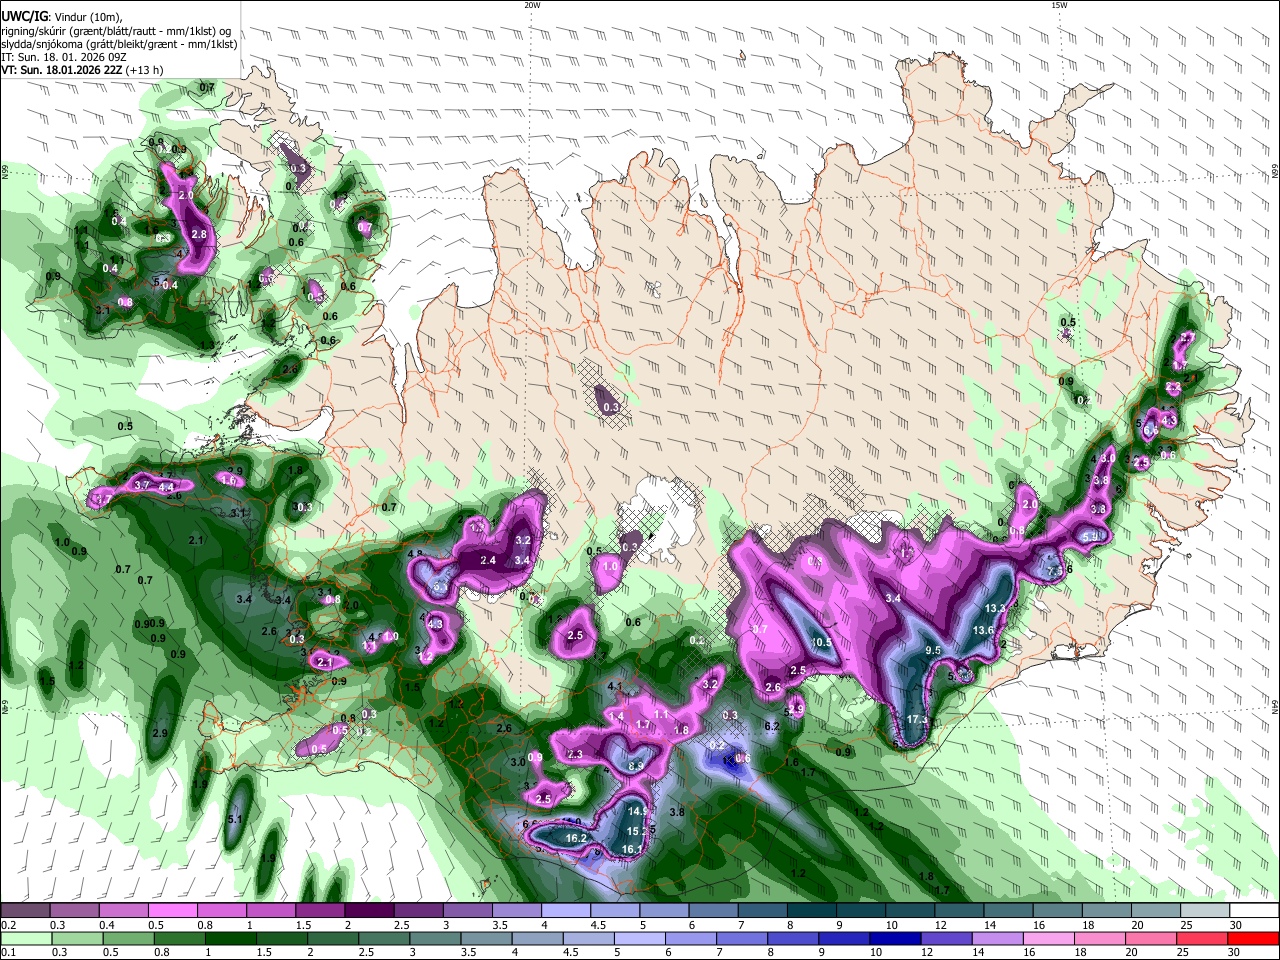Click the bright pink top-row swatch between 0.5 and 0.8
Image resolution: width=1280 pixels, height=960 pixels.
(172, 911)
